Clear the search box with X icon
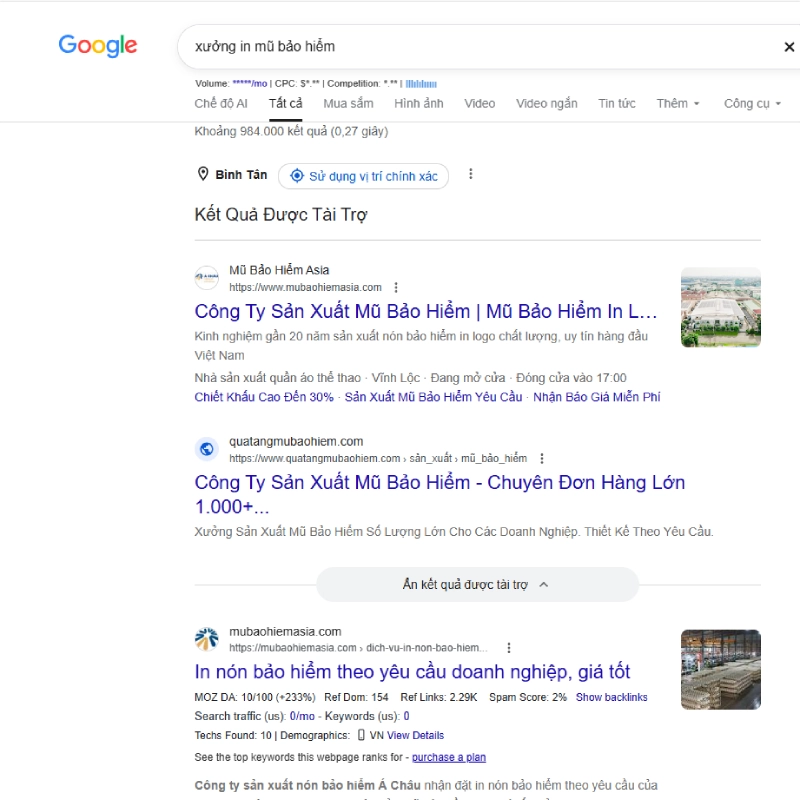 pyautogui.click(x=789, y=47)
